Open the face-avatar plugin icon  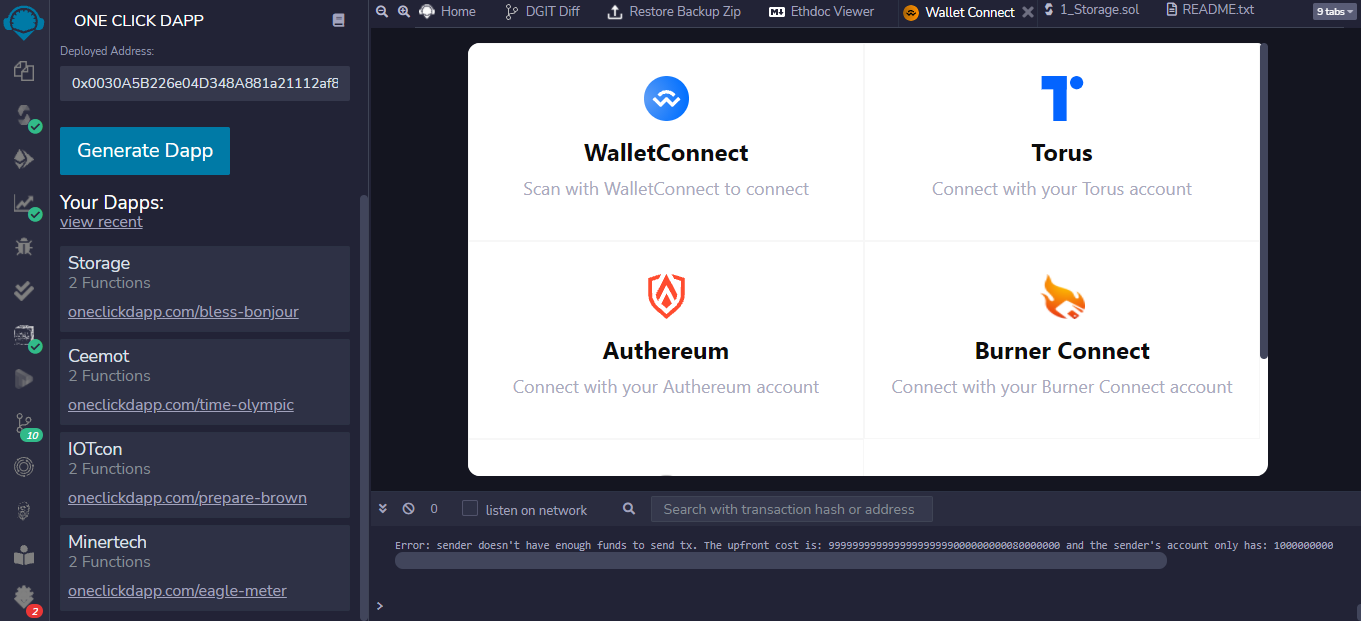[24, 511]
